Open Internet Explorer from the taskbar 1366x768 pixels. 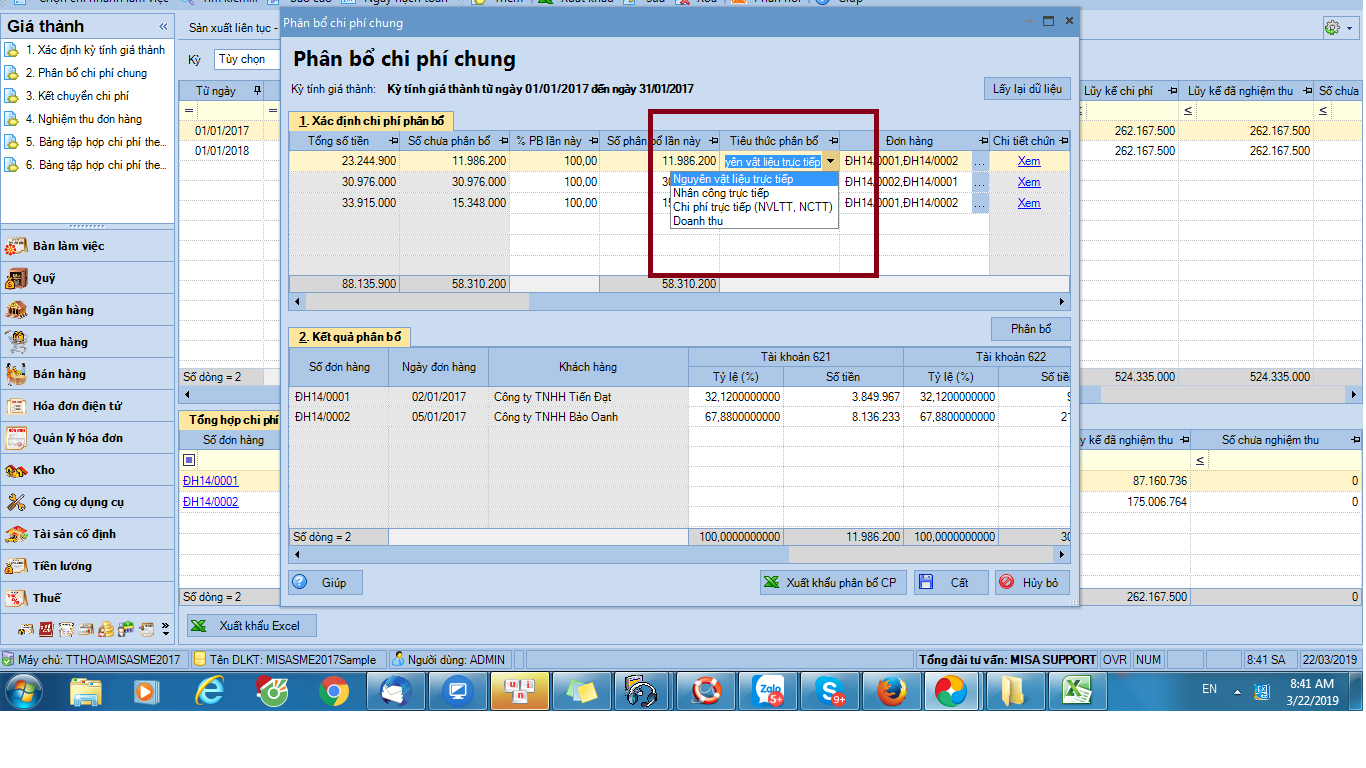point(210,690)
